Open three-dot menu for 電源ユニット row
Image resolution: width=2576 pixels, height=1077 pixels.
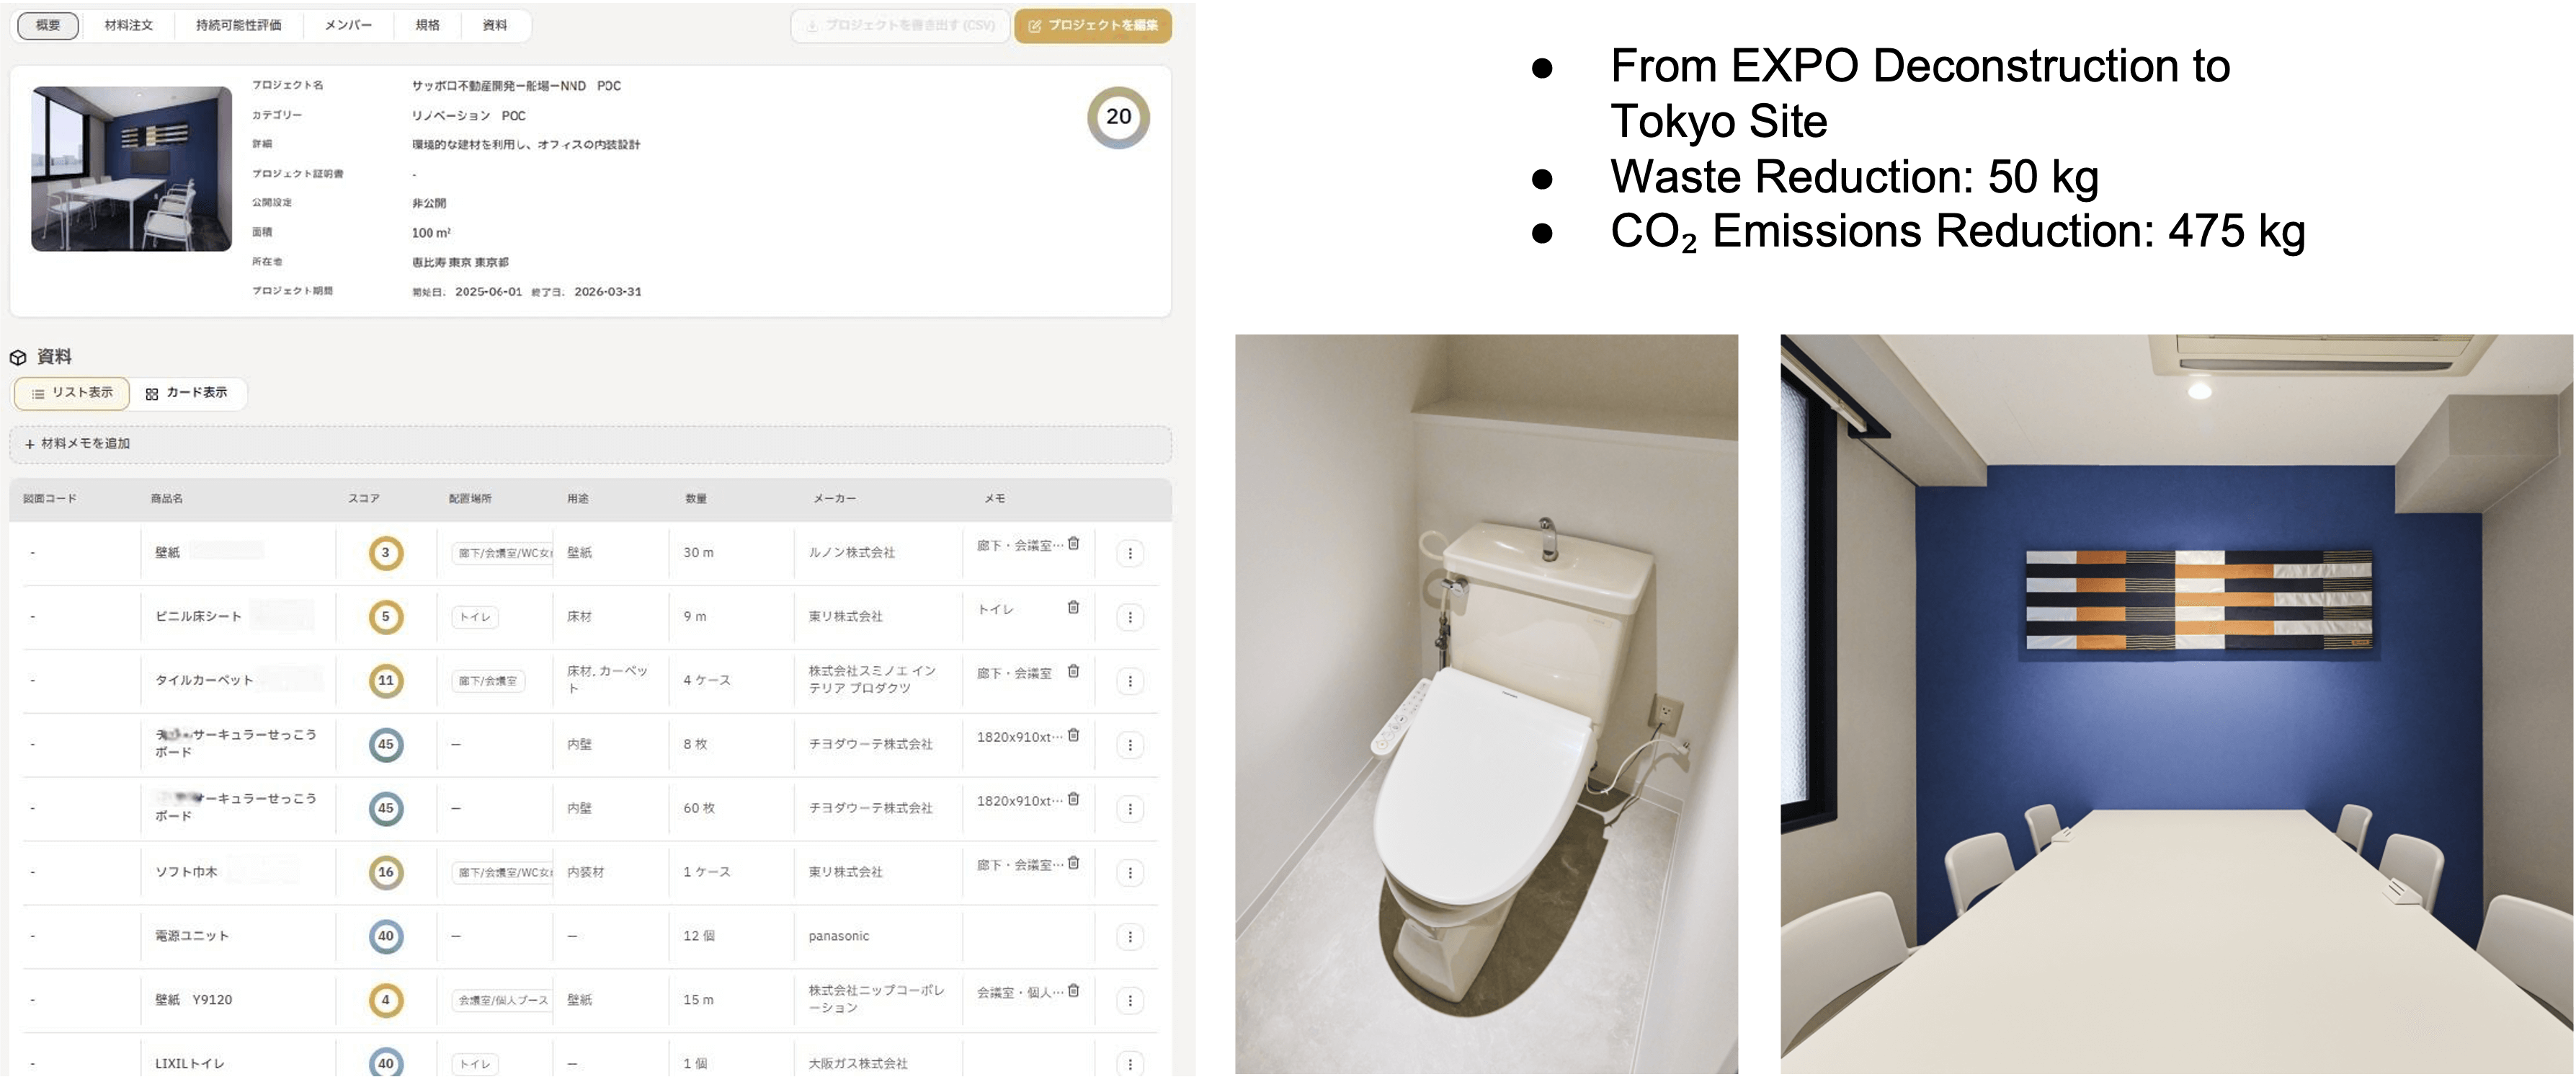tap(1130, 937)
